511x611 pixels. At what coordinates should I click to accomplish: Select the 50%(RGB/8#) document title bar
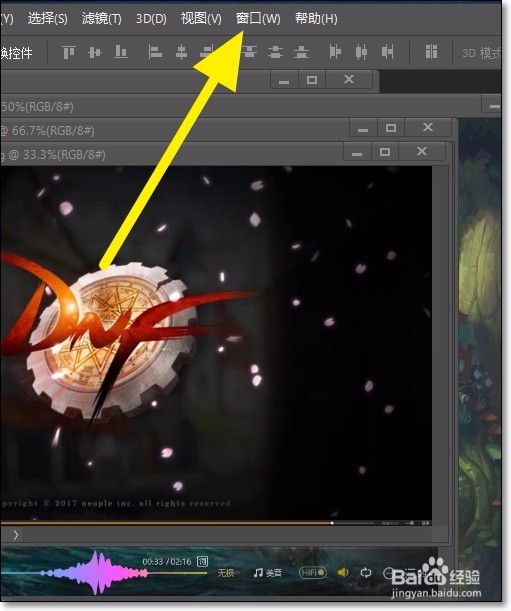[249, 106]
